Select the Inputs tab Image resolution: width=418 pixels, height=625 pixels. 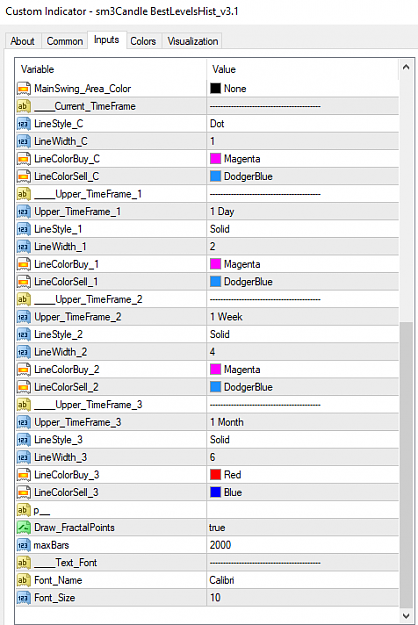tap(106, 40)
